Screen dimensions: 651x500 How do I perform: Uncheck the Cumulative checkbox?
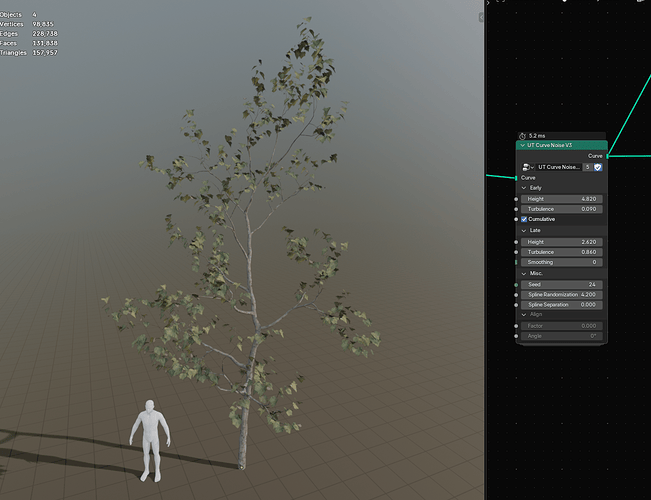coord(524,219)
